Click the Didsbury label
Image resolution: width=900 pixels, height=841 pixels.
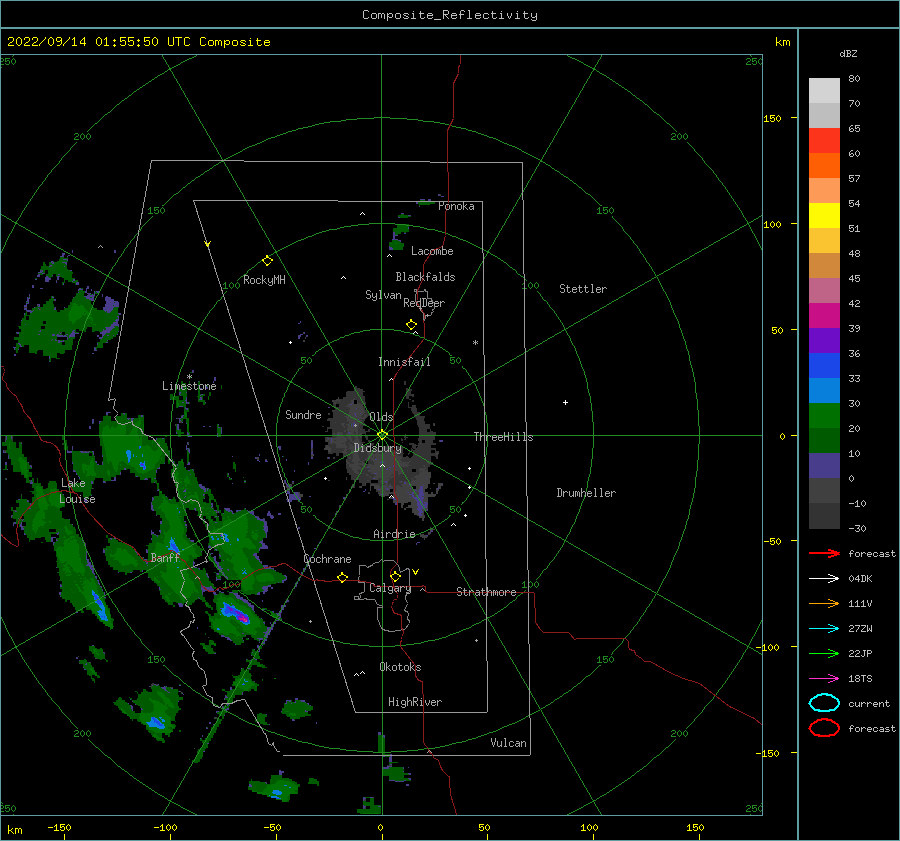pos(378,448)
